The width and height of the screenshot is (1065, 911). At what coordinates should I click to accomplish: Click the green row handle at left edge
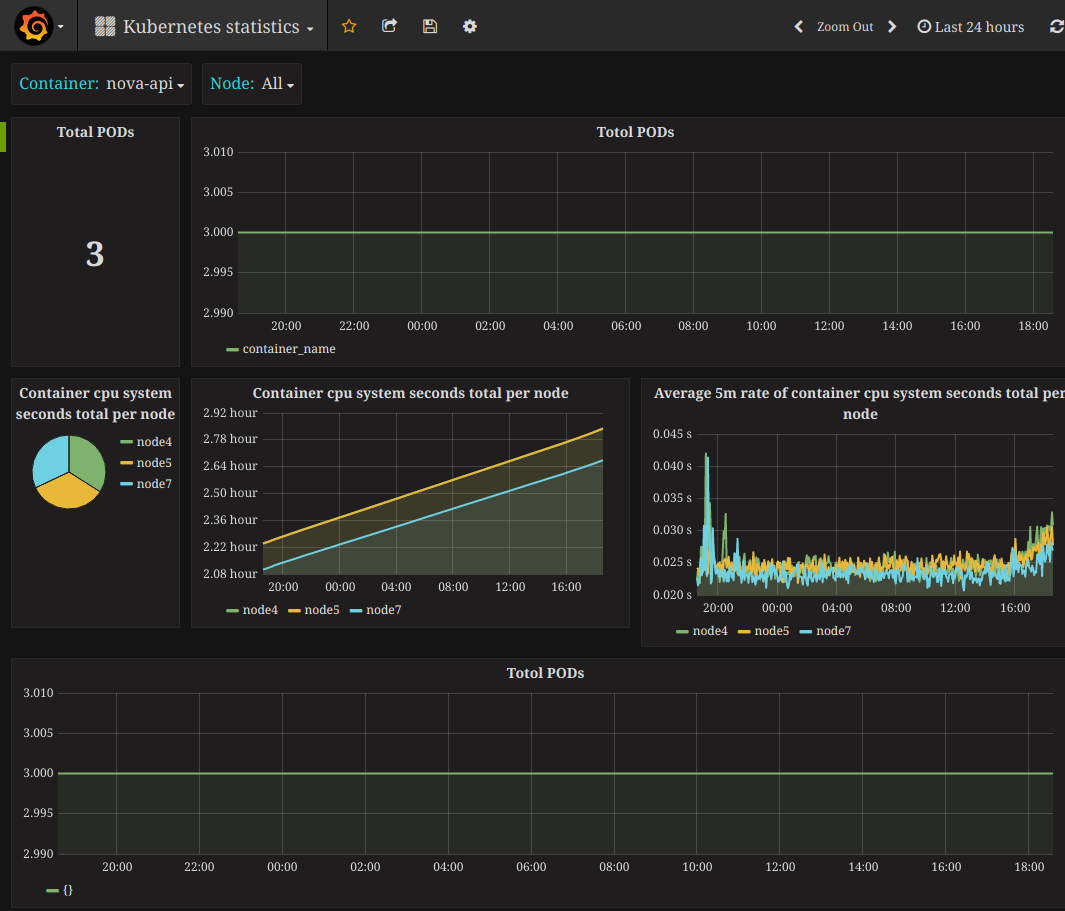3,137
